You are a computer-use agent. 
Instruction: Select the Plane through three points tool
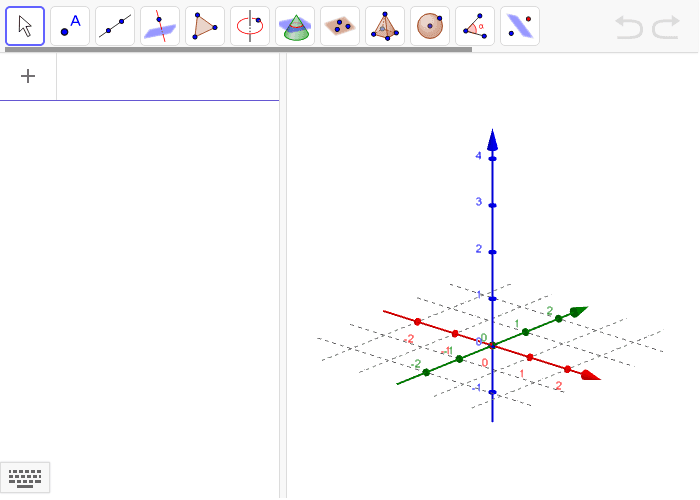point(340,26)
